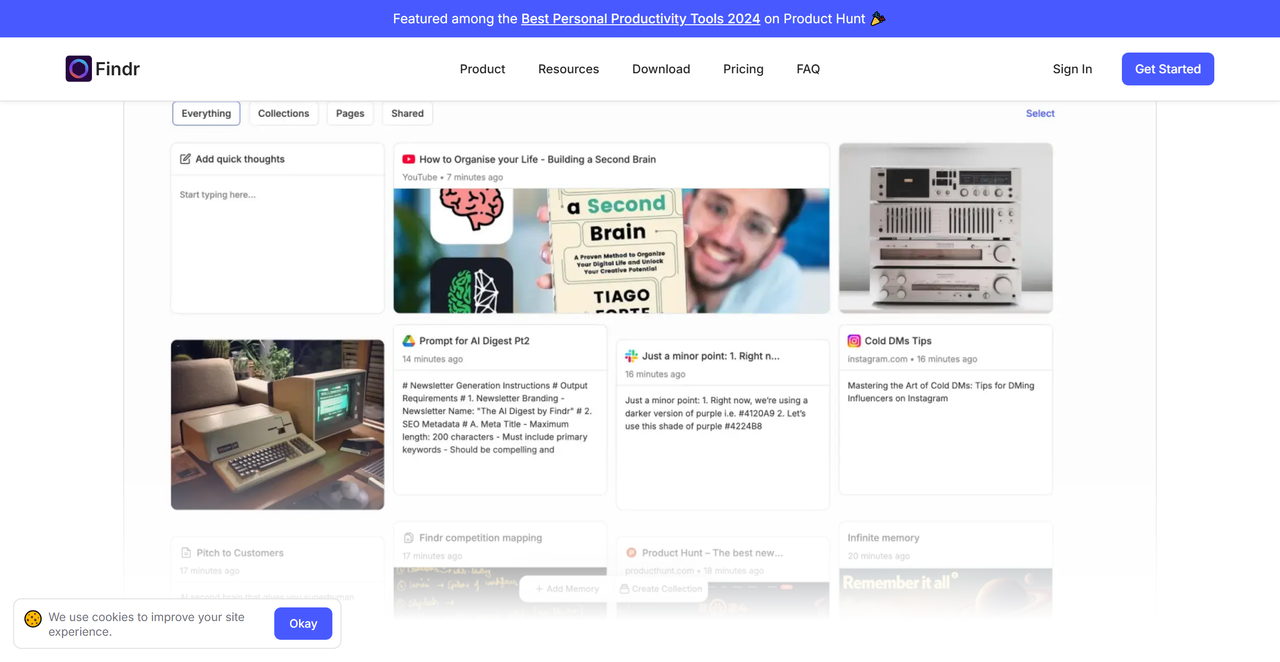1280x662 pixels.
Task: Click the Product Hunt icon on faded card
Action: (631, 553)
